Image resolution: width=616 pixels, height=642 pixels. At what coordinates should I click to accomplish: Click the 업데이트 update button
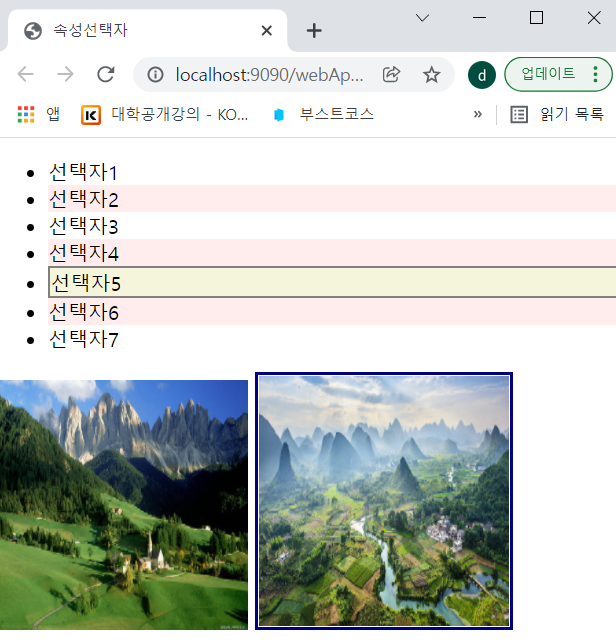548,74
